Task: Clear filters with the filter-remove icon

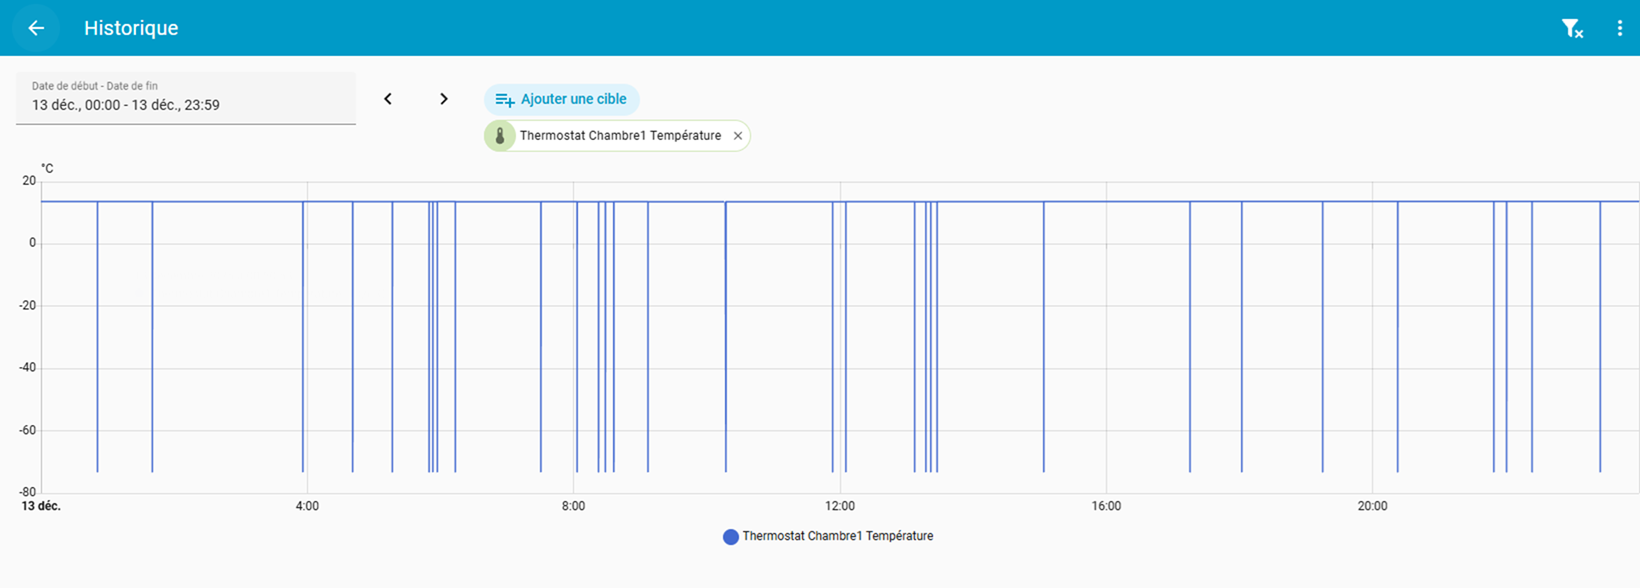Action: [x=1572, y=29]
